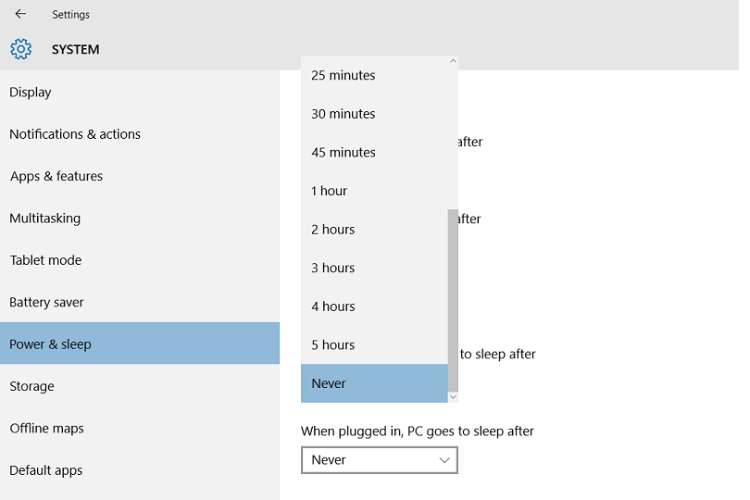
Task: Go to Notifications & actions
Action: pyautogui.click(x=140, y=134)
